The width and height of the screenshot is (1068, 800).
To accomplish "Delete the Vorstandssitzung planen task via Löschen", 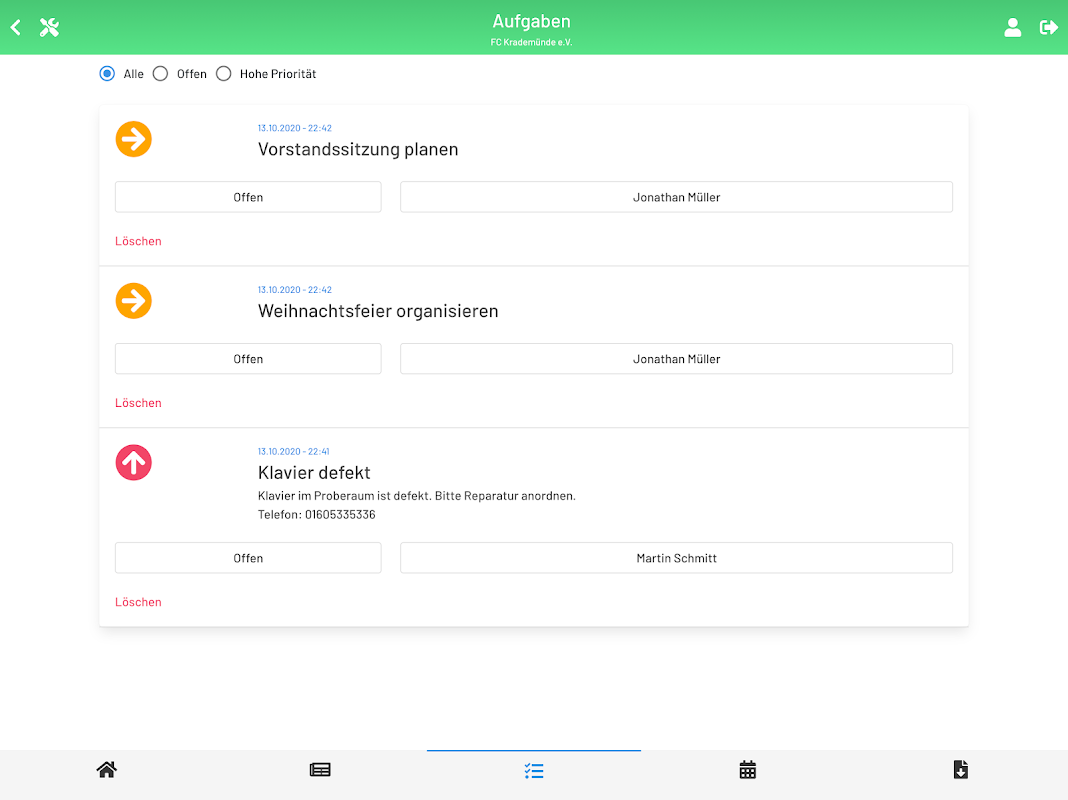I will coord(138,241).
